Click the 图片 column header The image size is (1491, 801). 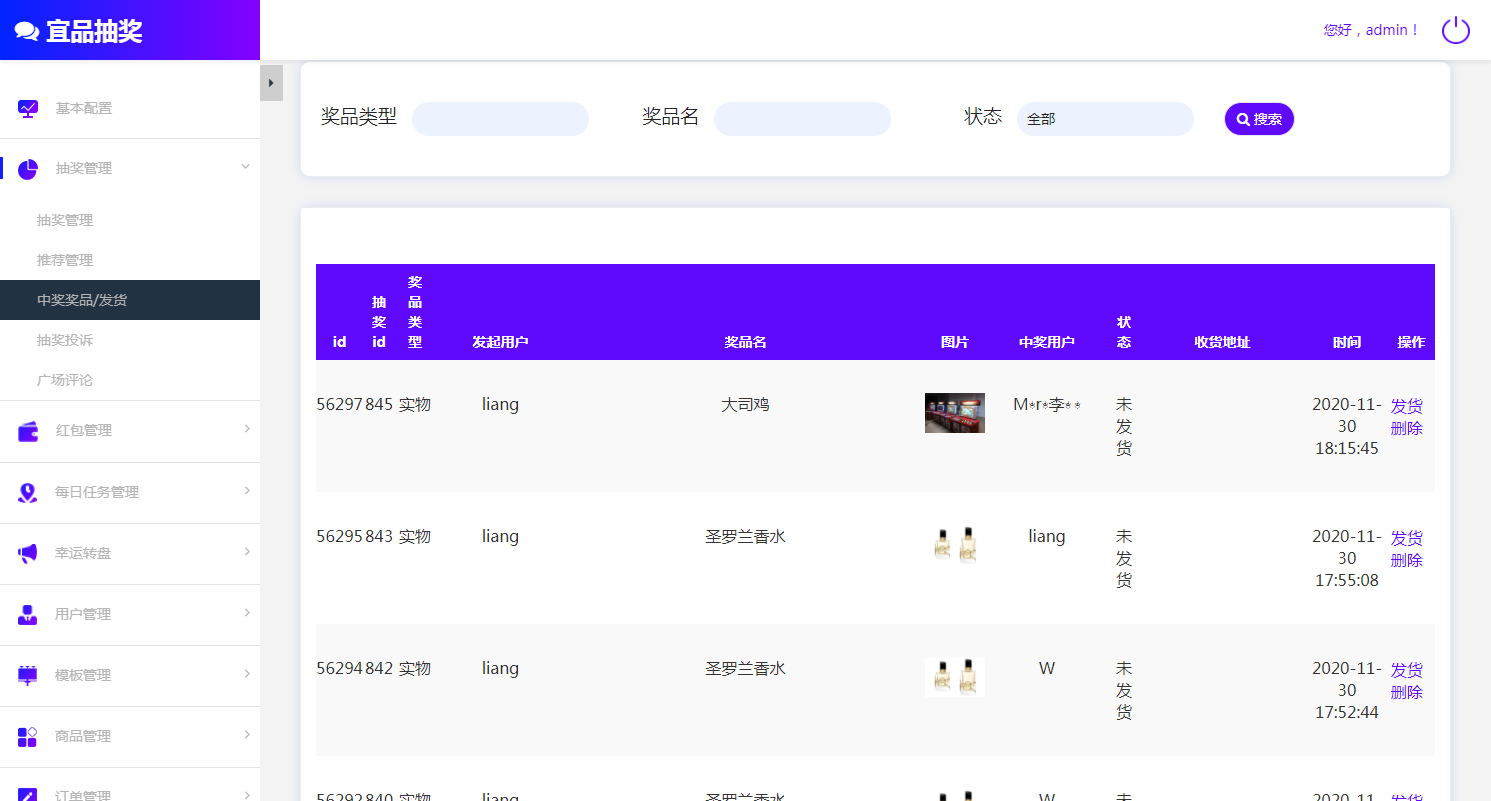pyautogui.click(x=955, y=342)
